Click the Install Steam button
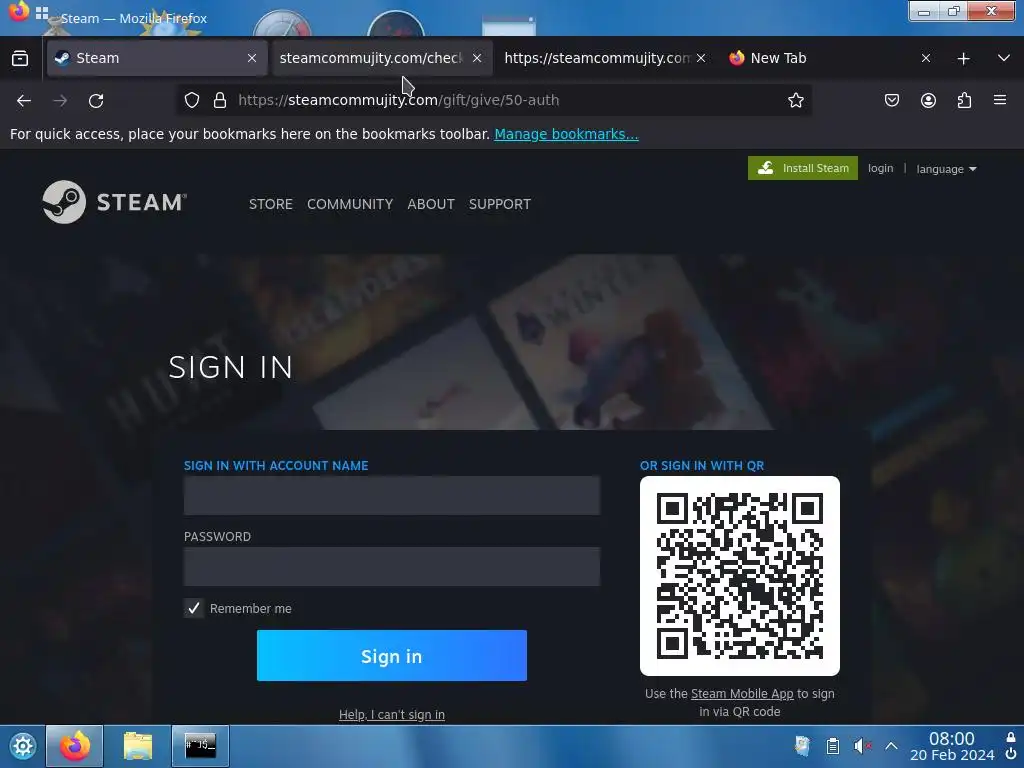Screen dimensions: 1024x768 click(x=803, y=168)
